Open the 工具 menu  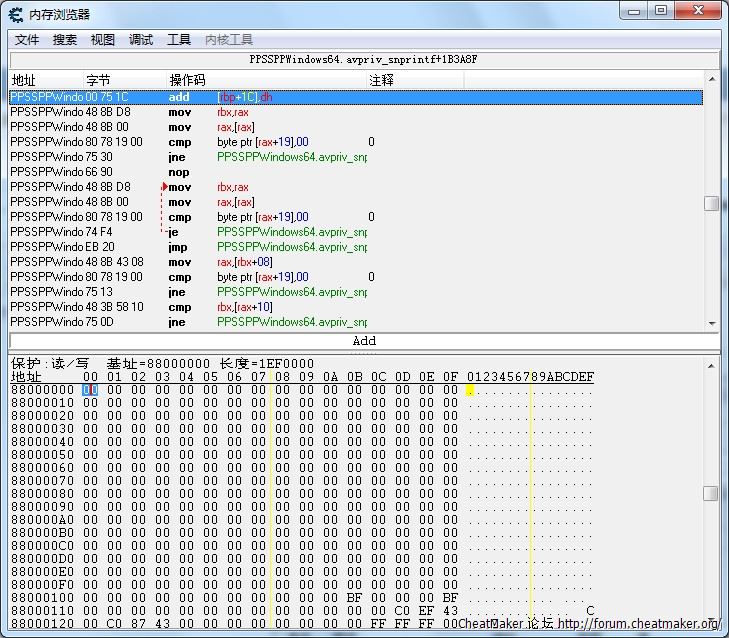[x=179, y=40]
